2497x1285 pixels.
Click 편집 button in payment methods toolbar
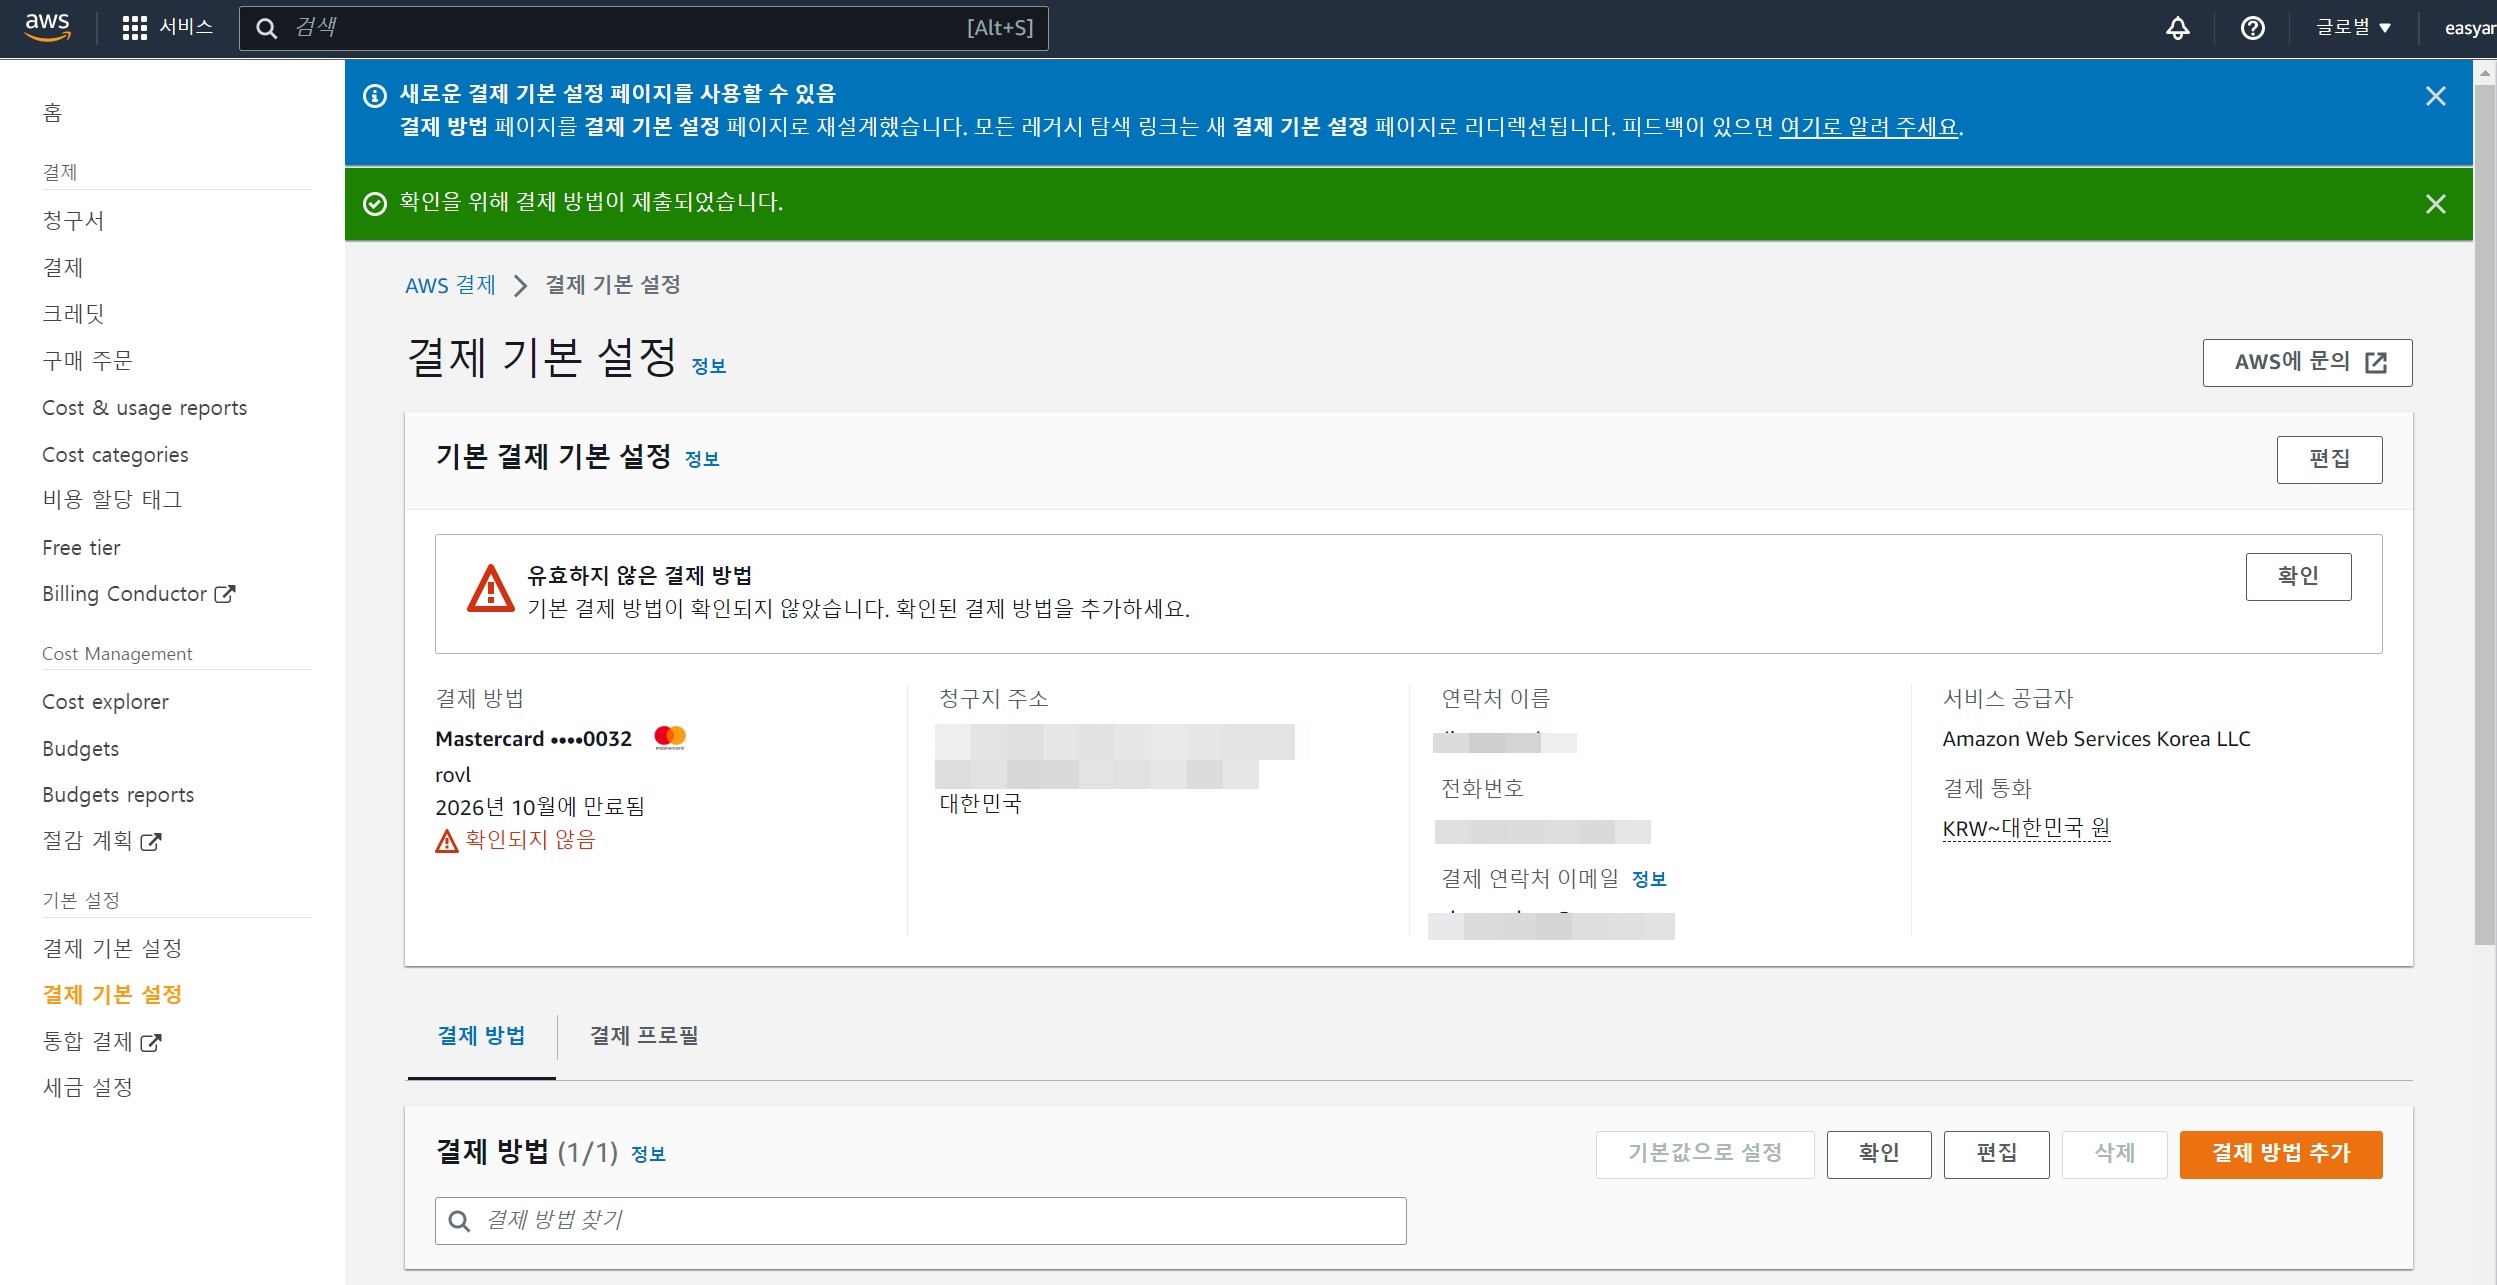pos(1996,1154)
